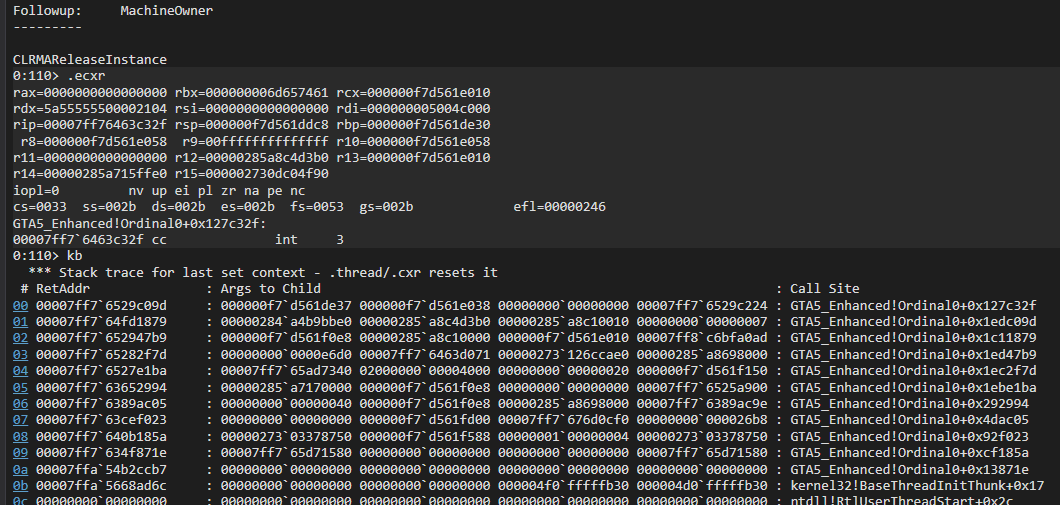Click call site GTA5_Enhanced!Ordinal0+0x92f023

point(909,437)
